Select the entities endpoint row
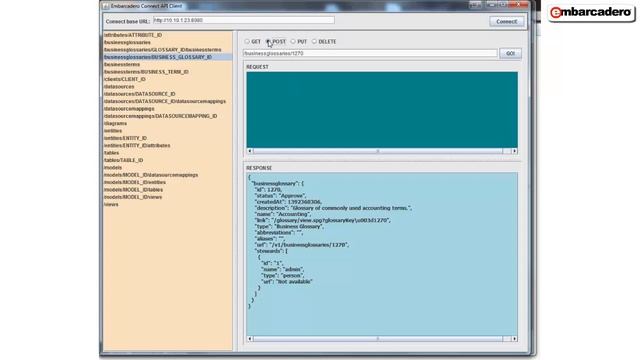This screenshot has height=360, width=640. 168,131
